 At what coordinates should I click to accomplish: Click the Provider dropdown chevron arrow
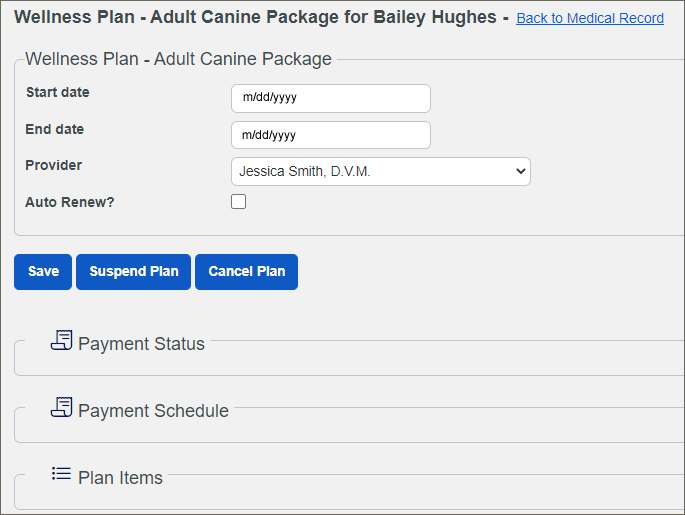point(520,171)
